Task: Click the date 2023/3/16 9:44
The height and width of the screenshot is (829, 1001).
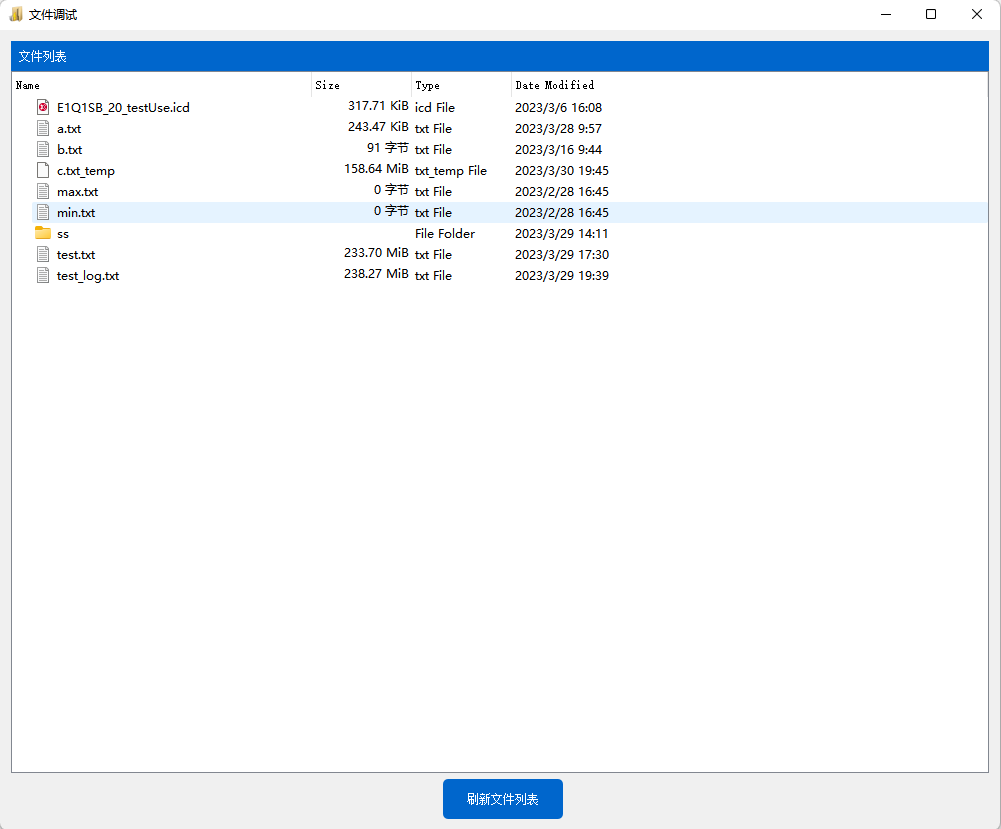Action: tap(559, 149)
